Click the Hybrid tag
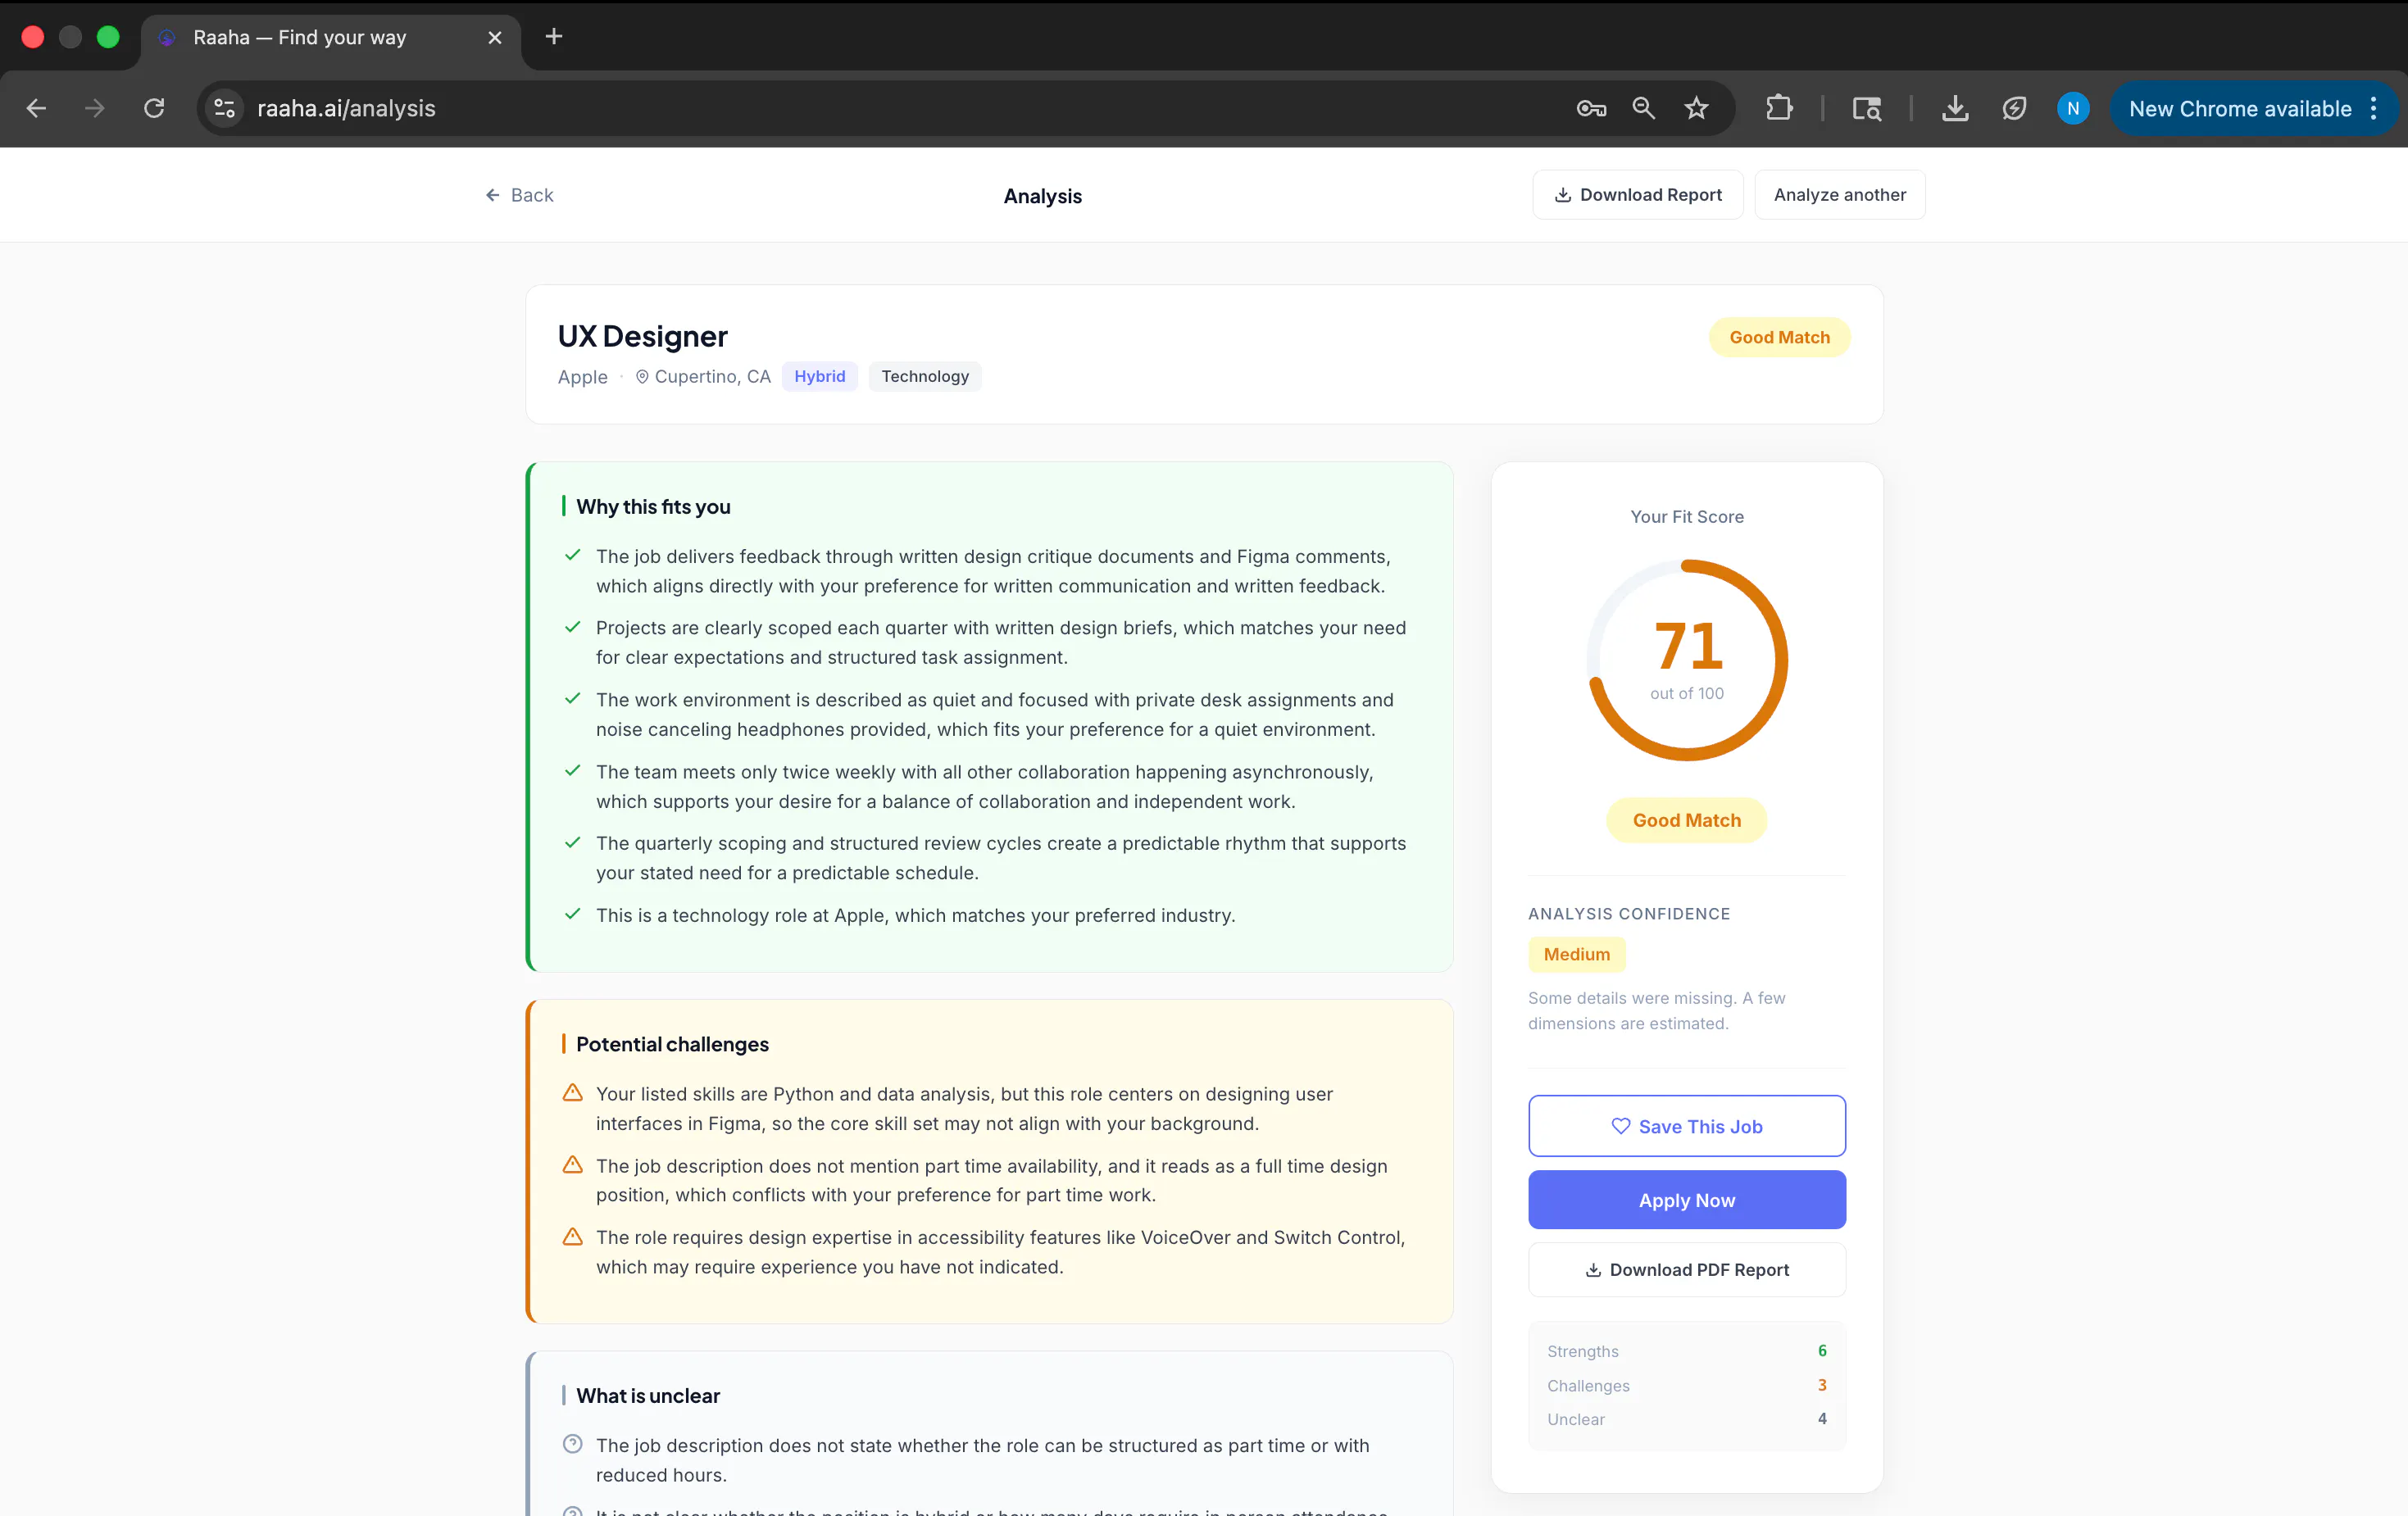 pos(819,376)
